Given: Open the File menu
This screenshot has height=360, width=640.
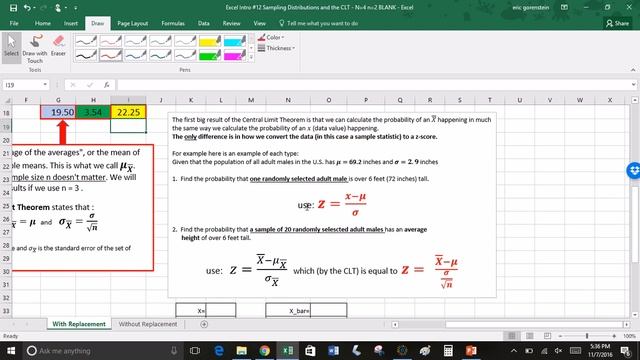Looking at the screenshot, I should 14,23.
